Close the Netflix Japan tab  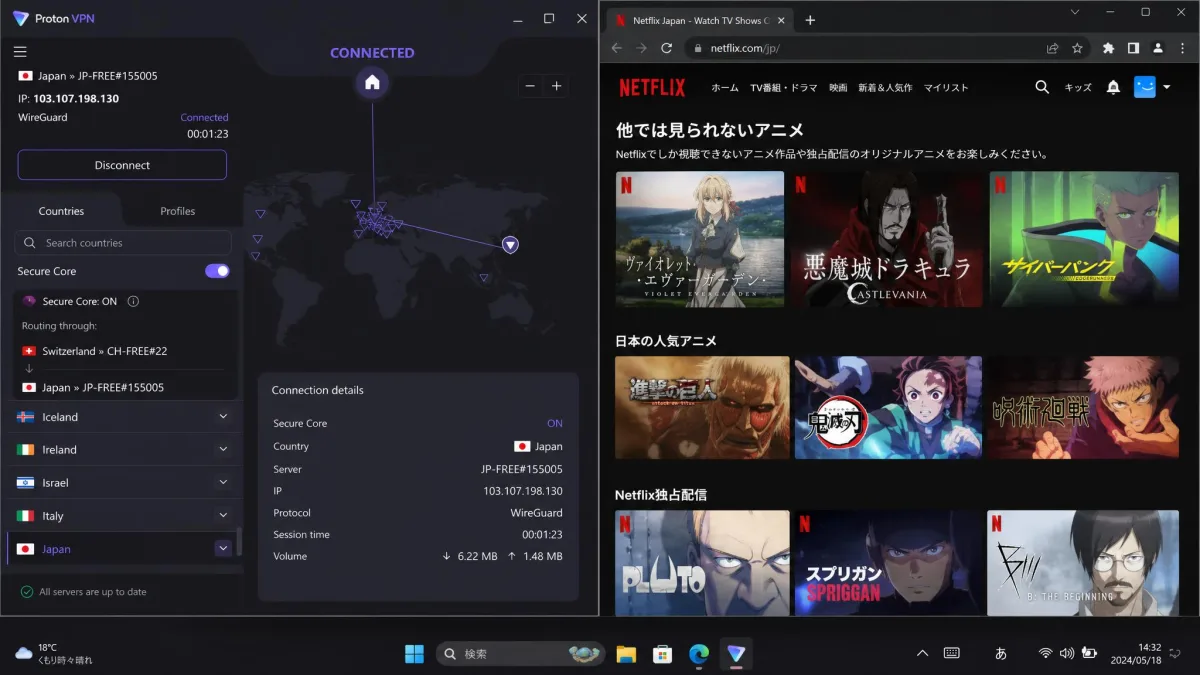coord(783,20)
